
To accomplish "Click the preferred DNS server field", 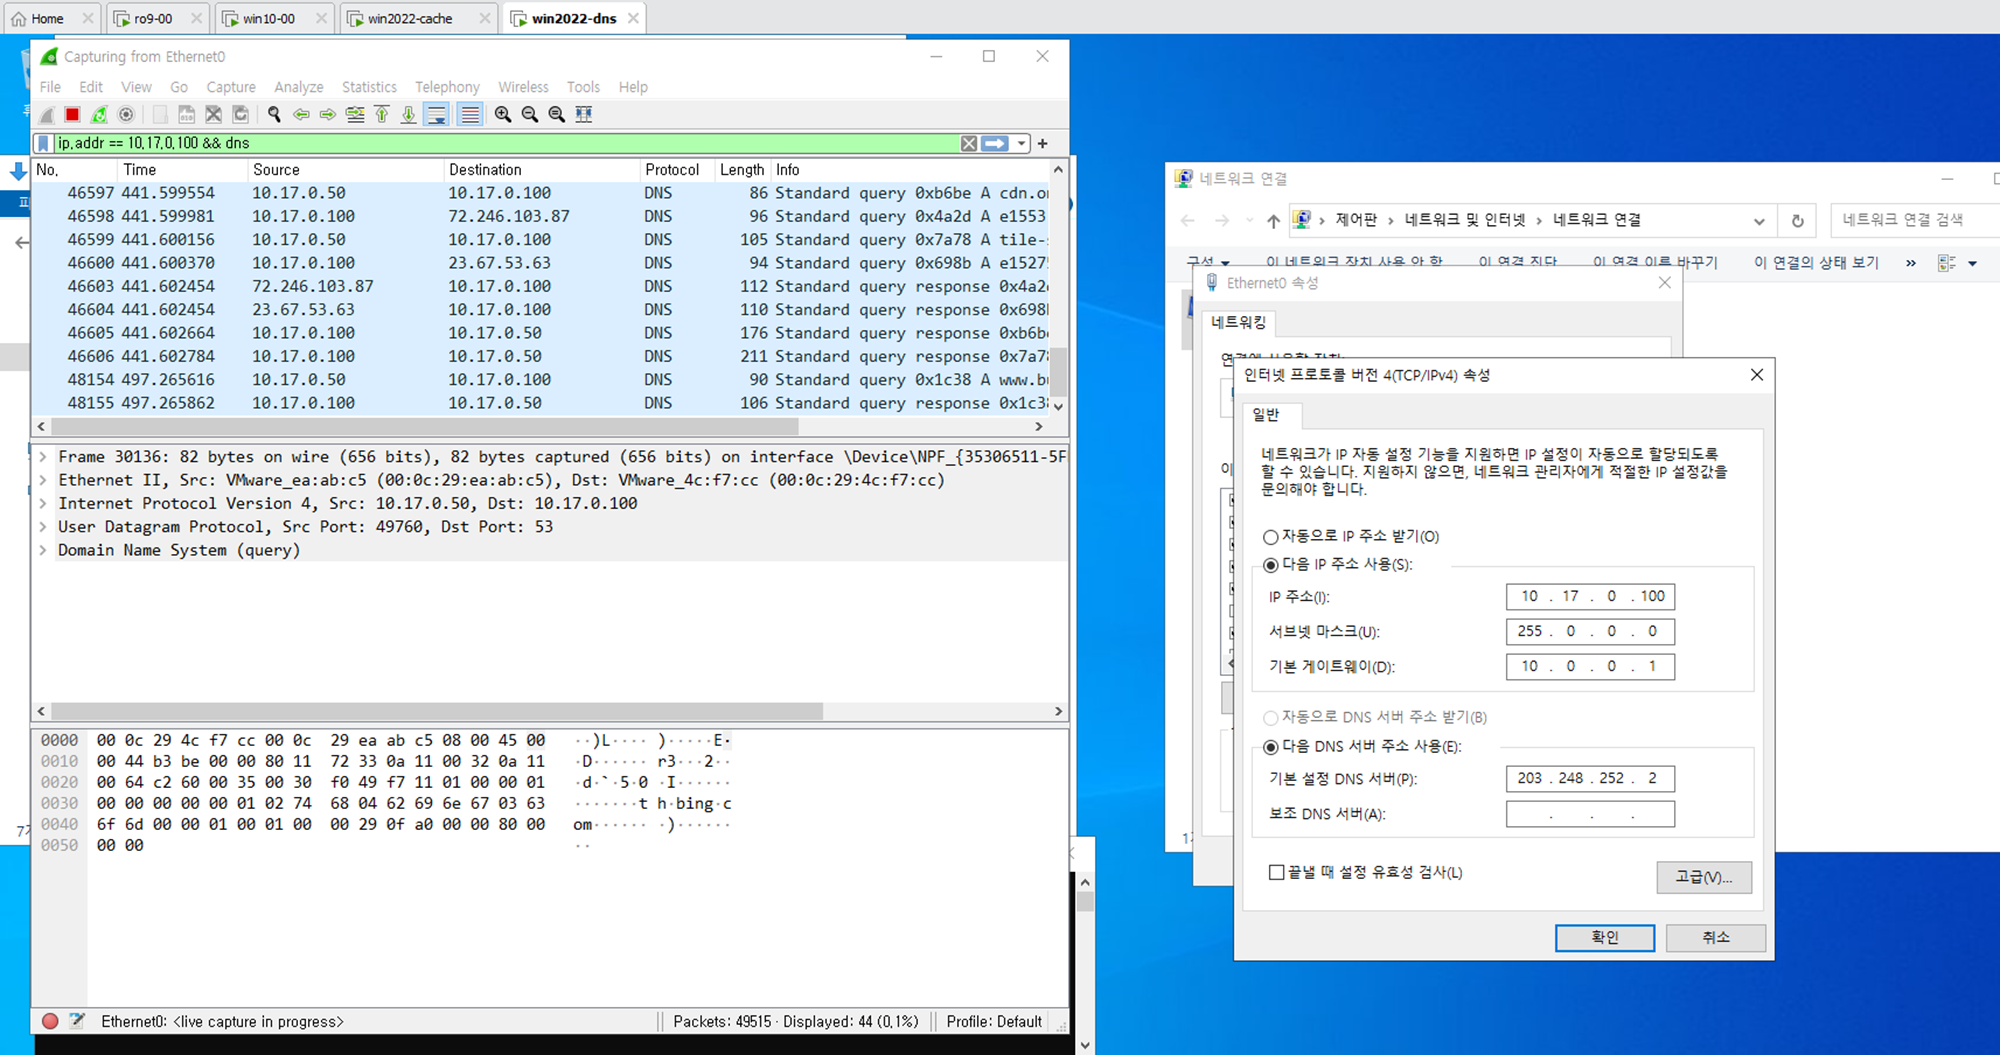I will pos(1590,779).
